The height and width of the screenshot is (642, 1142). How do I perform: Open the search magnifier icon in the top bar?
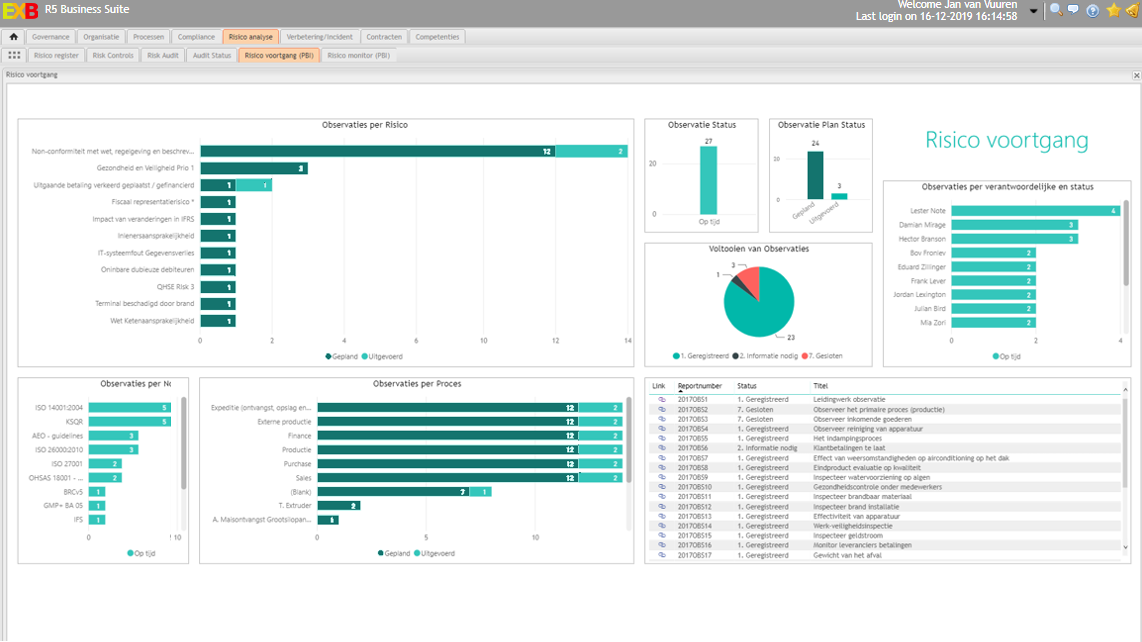click(x=1055, y=9)
